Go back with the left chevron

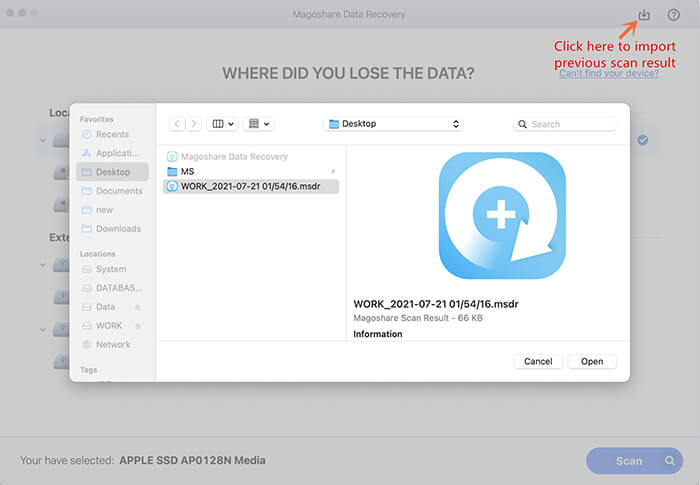177,124
